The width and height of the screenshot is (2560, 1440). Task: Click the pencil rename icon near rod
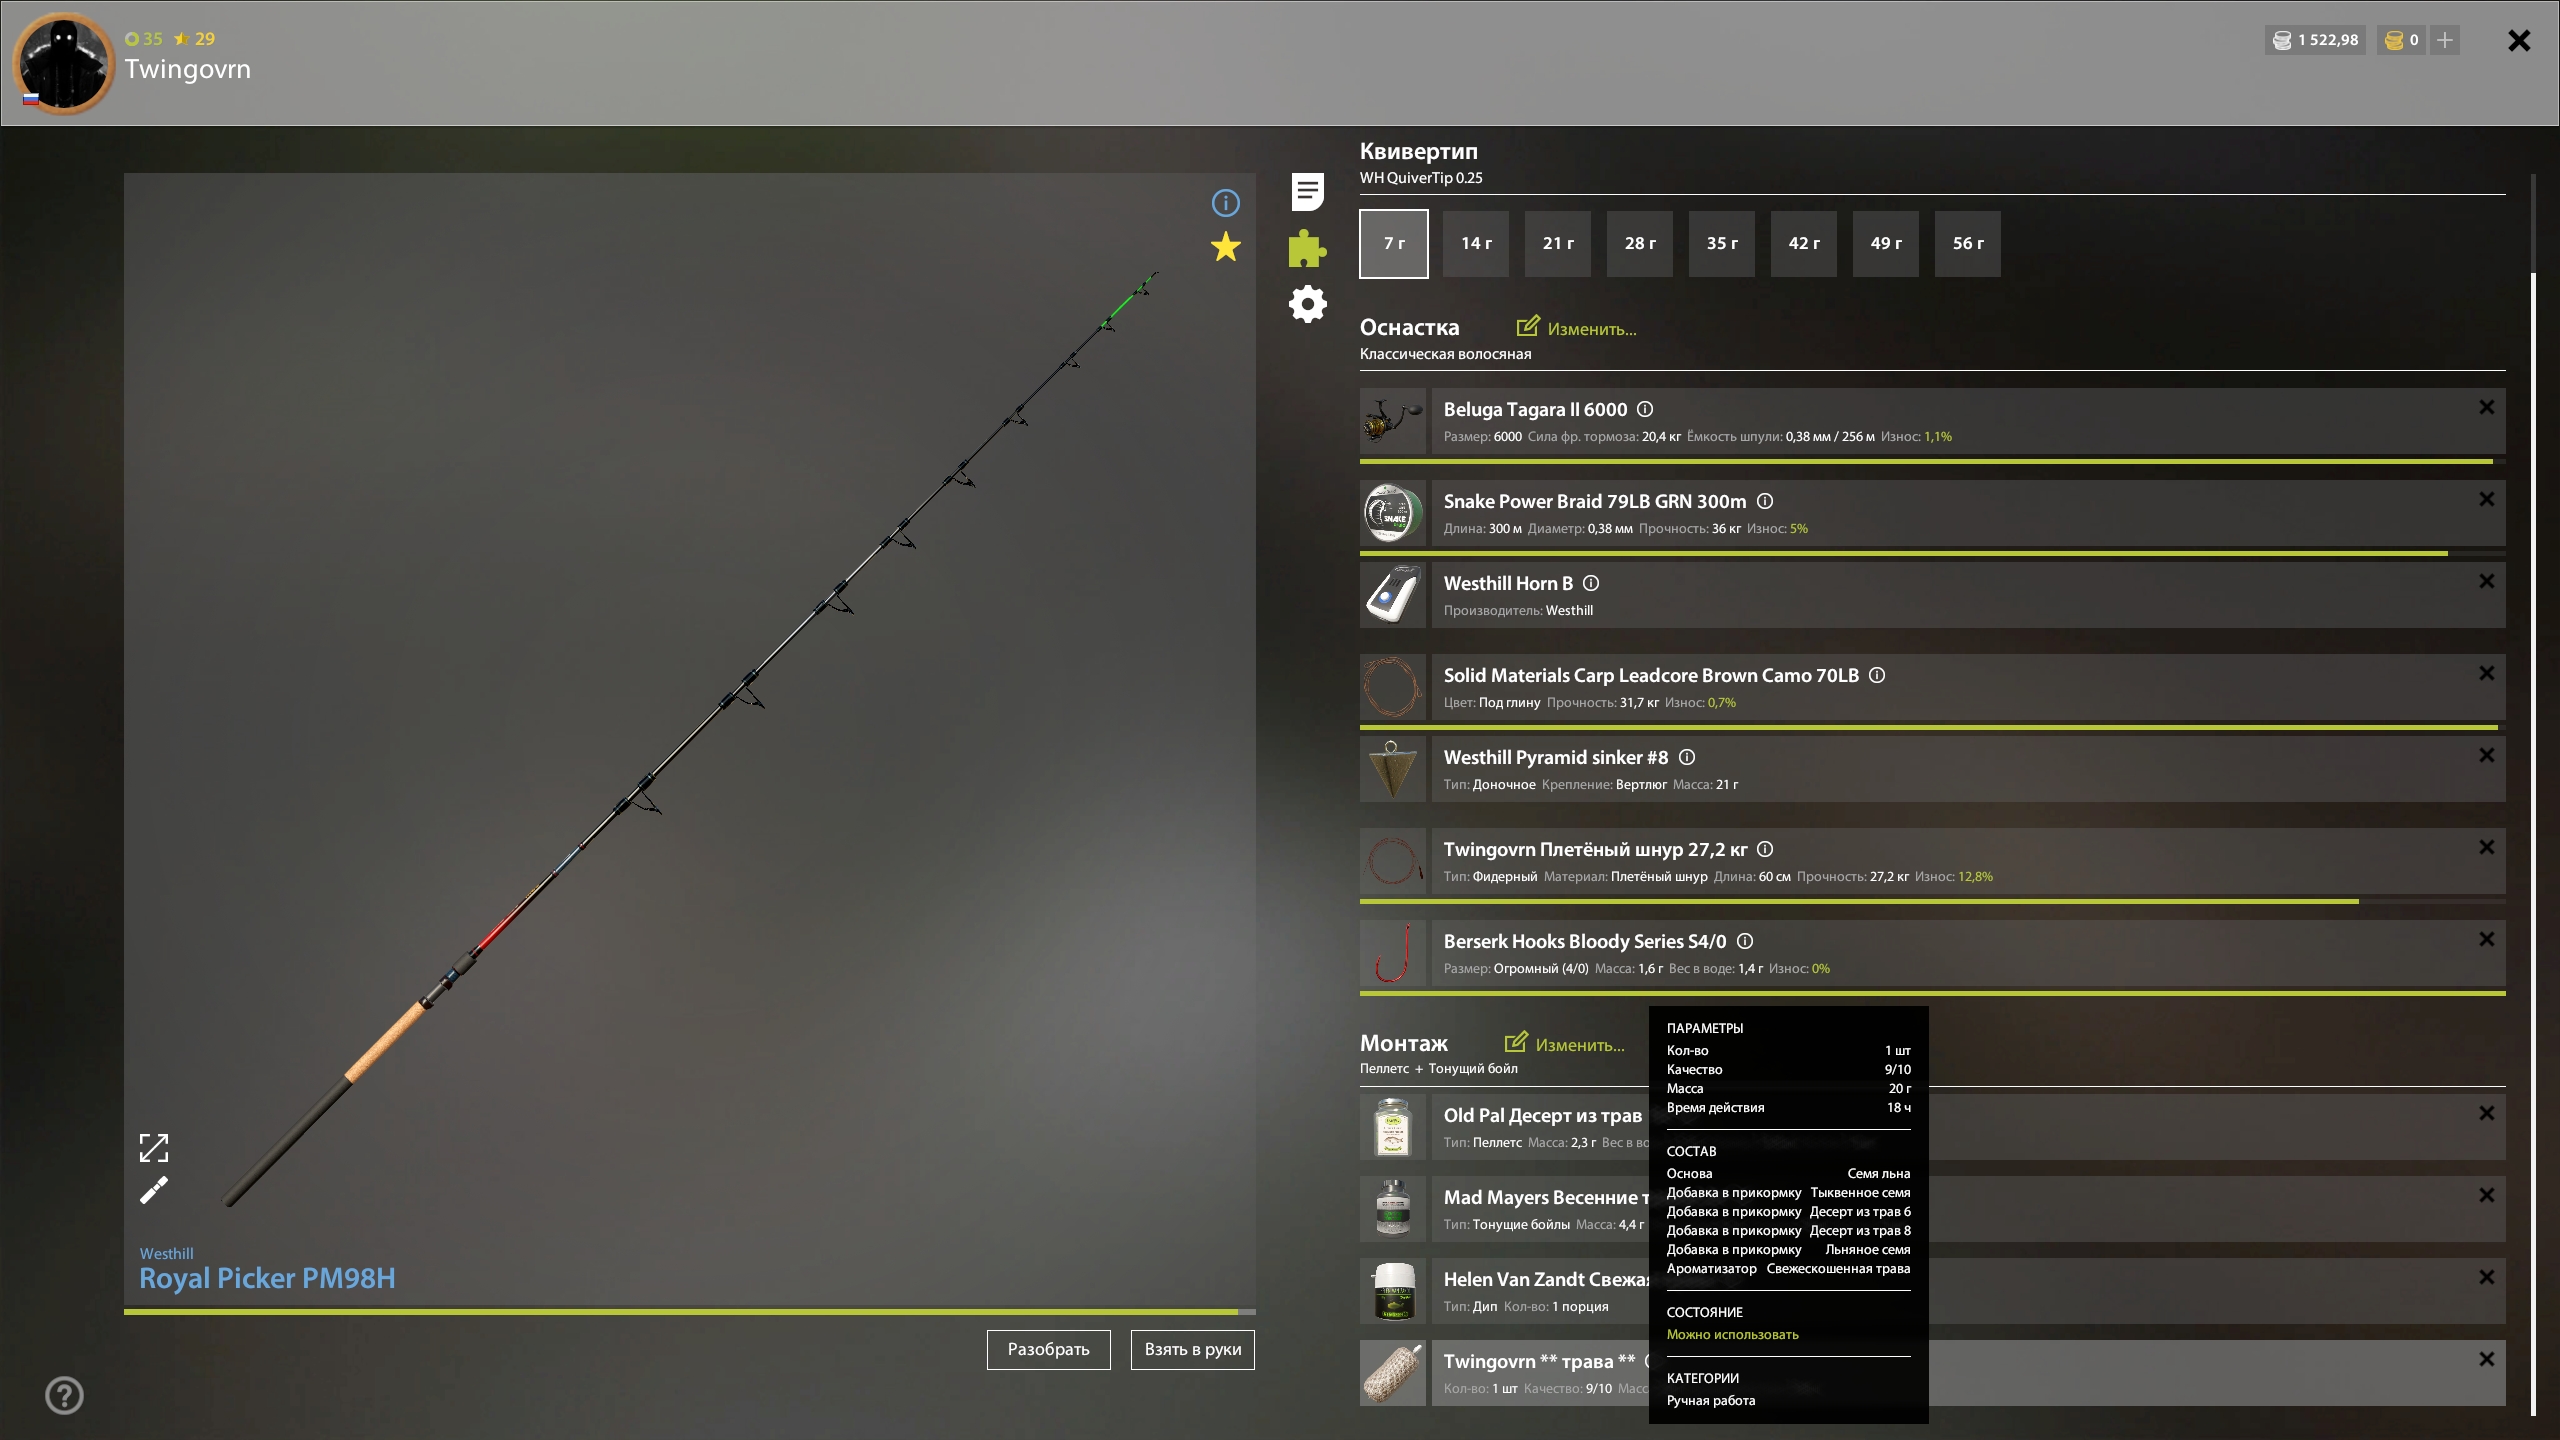(154, 1191)
